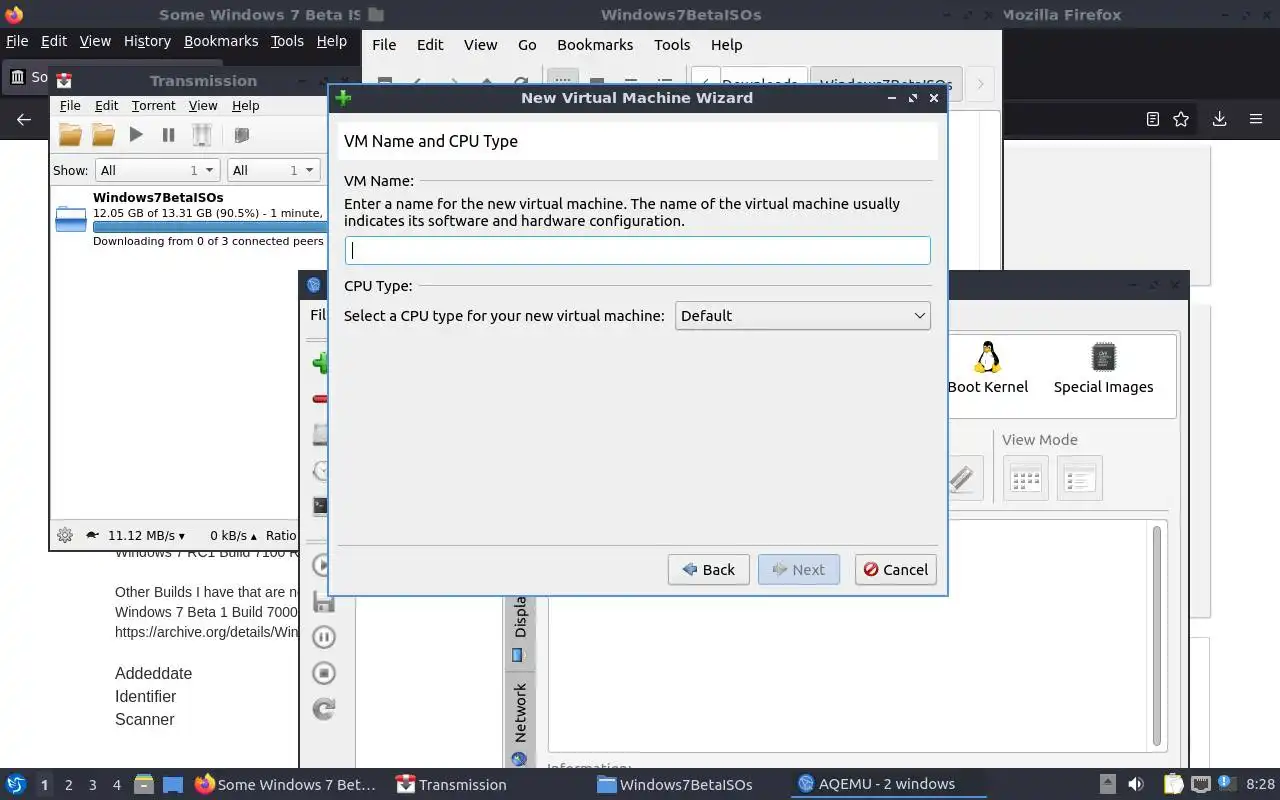This screenshot has height=800, width=1280.
Task: Open Firefox's History menu
Action: (147, 41)
